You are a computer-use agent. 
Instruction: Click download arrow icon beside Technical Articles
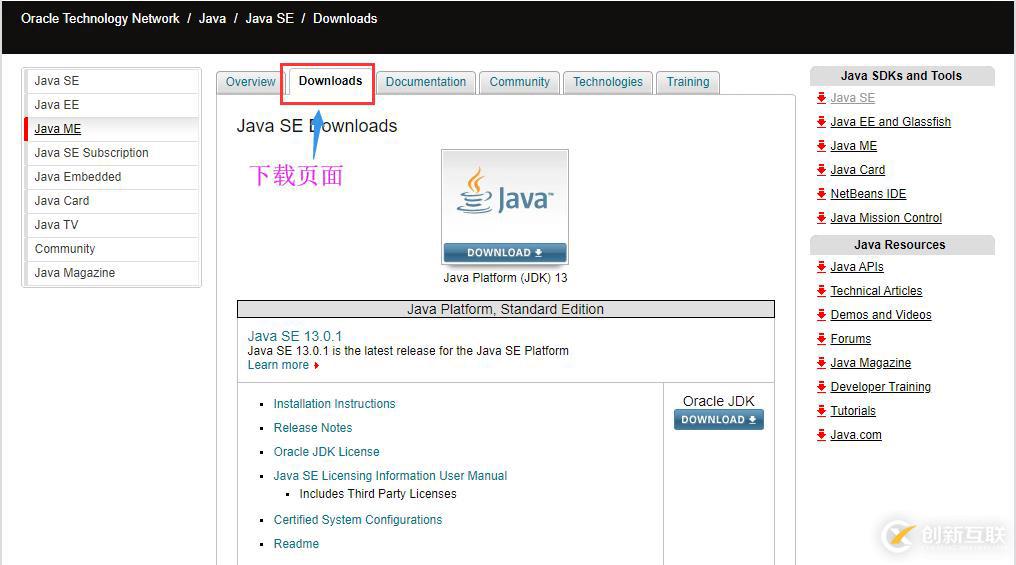(x=821, y=291)
